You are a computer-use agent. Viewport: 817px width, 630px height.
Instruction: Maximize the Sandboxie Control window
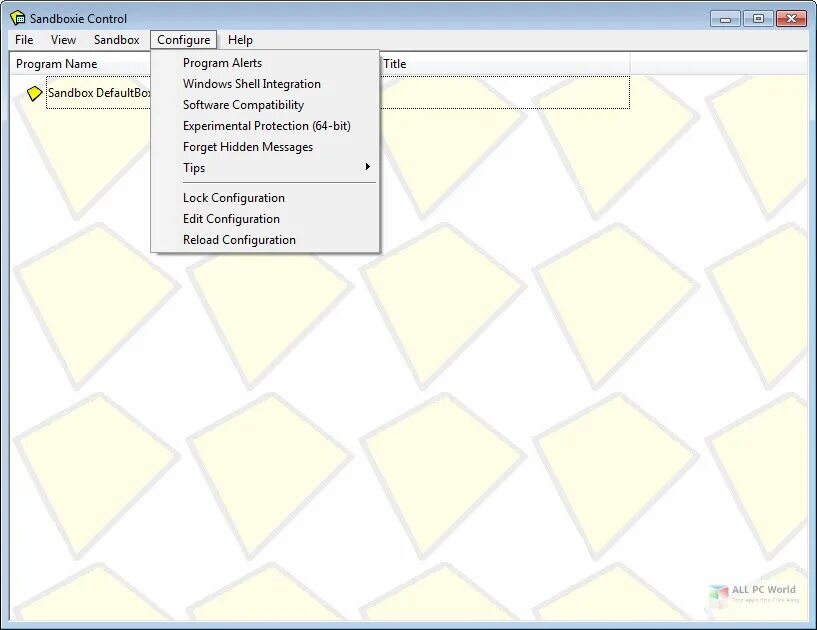pos(758,19)
